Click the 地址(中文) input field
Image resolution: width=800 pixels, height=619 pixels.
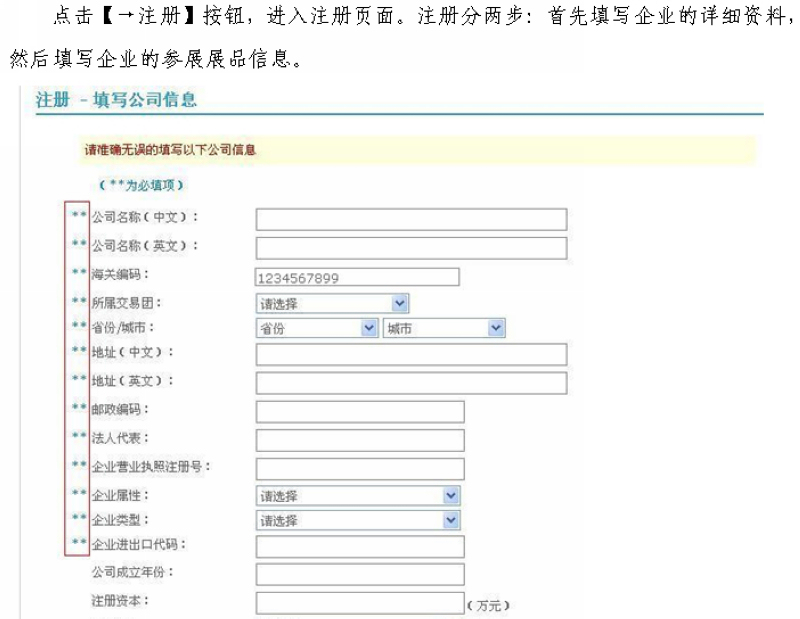(x=411, y=354)
